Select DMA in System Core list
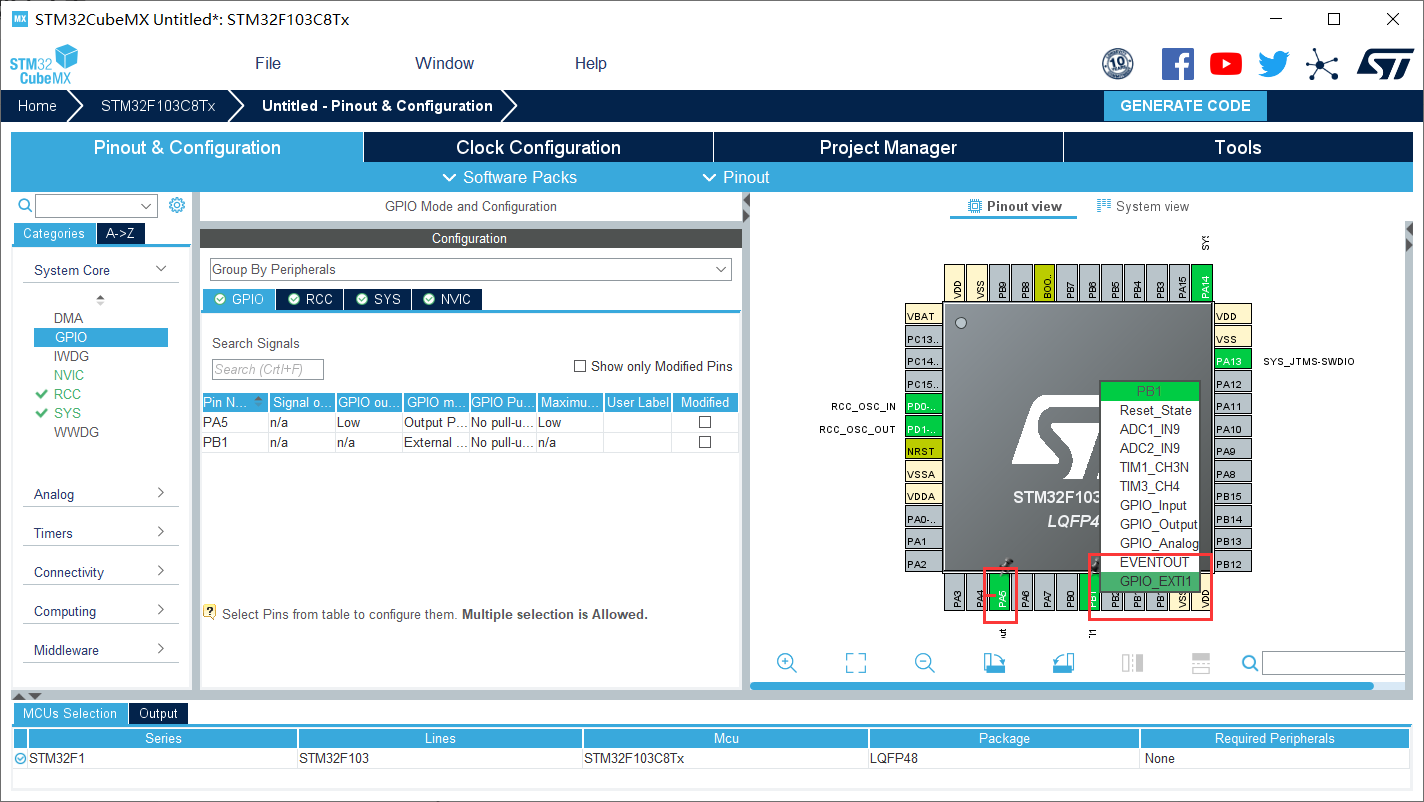Viewport: 1424px width, 802px height. pos(68,318)
